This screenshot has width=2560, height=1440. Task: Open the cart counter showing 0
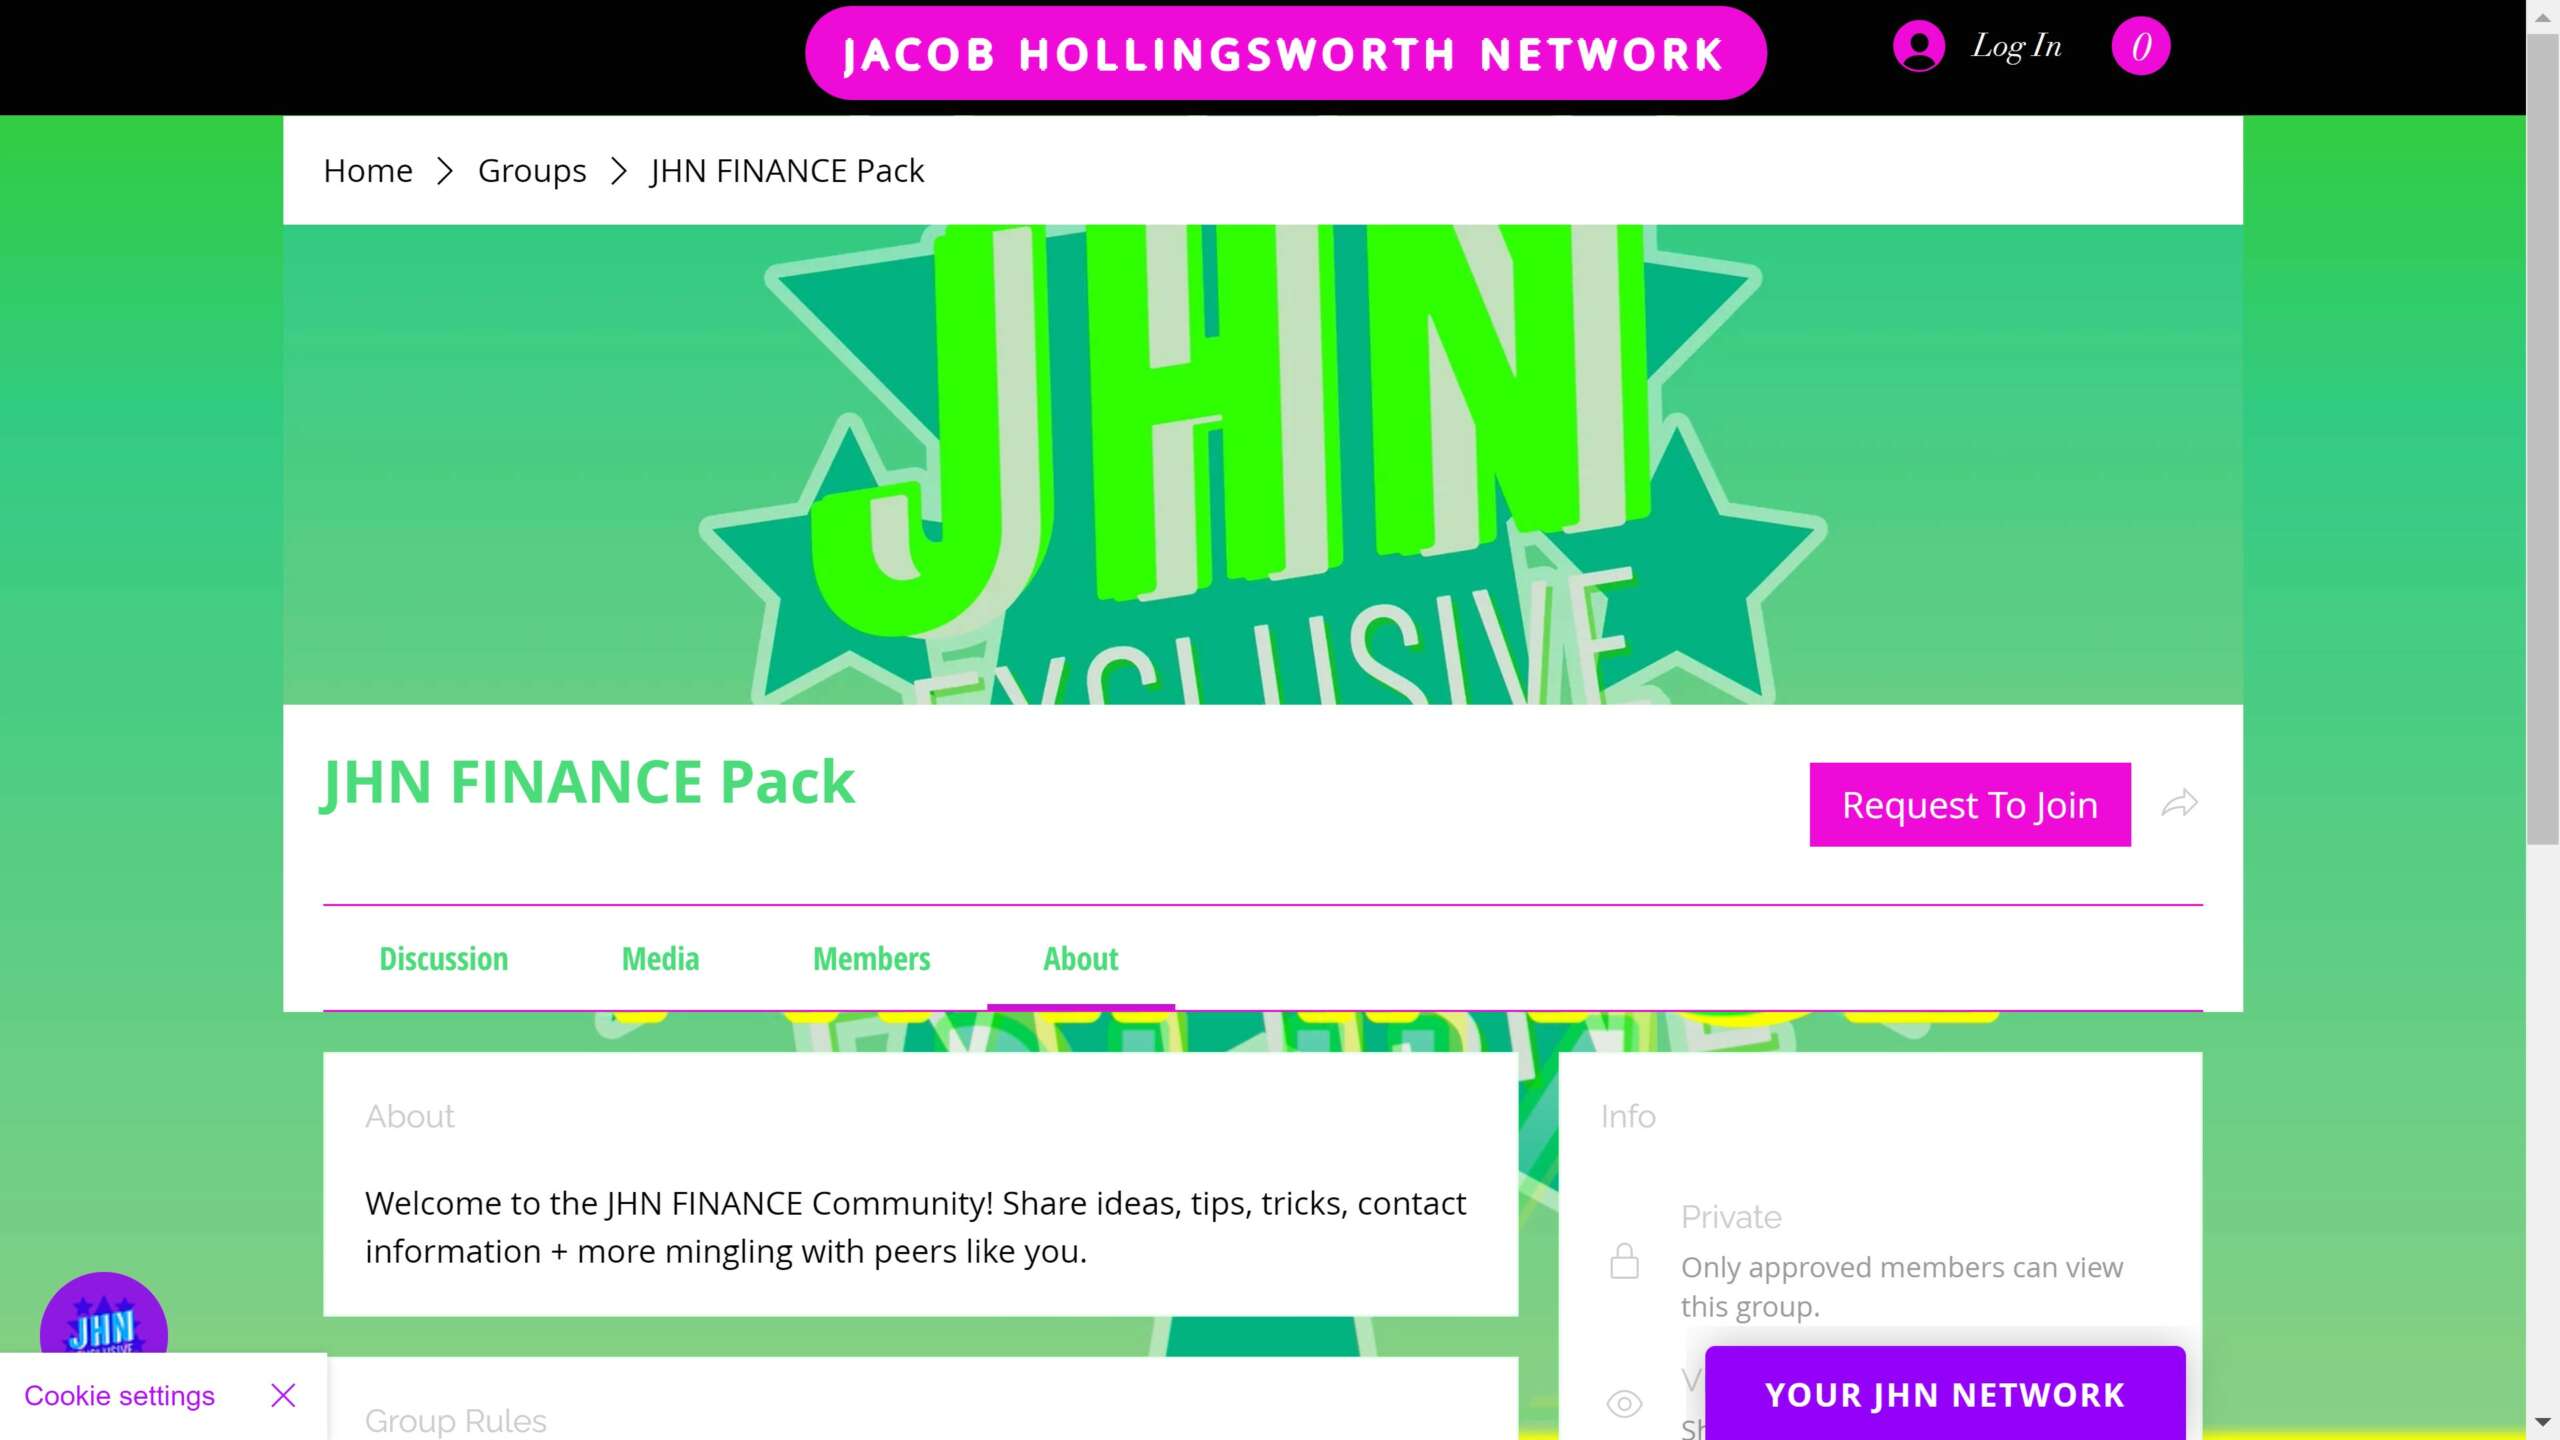(x=2140, y=46)
